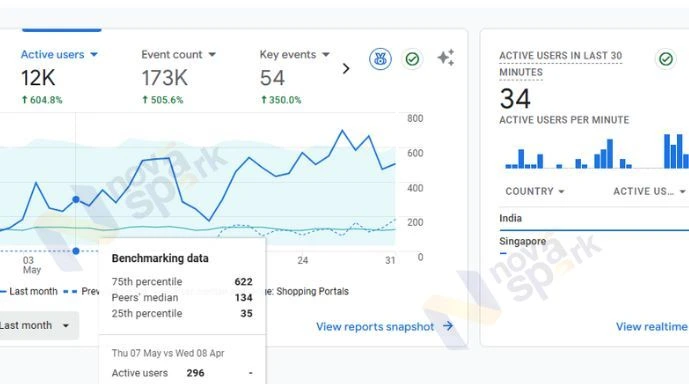Click the Active users in last 30 minutes heading

click(x=561, y=64)
